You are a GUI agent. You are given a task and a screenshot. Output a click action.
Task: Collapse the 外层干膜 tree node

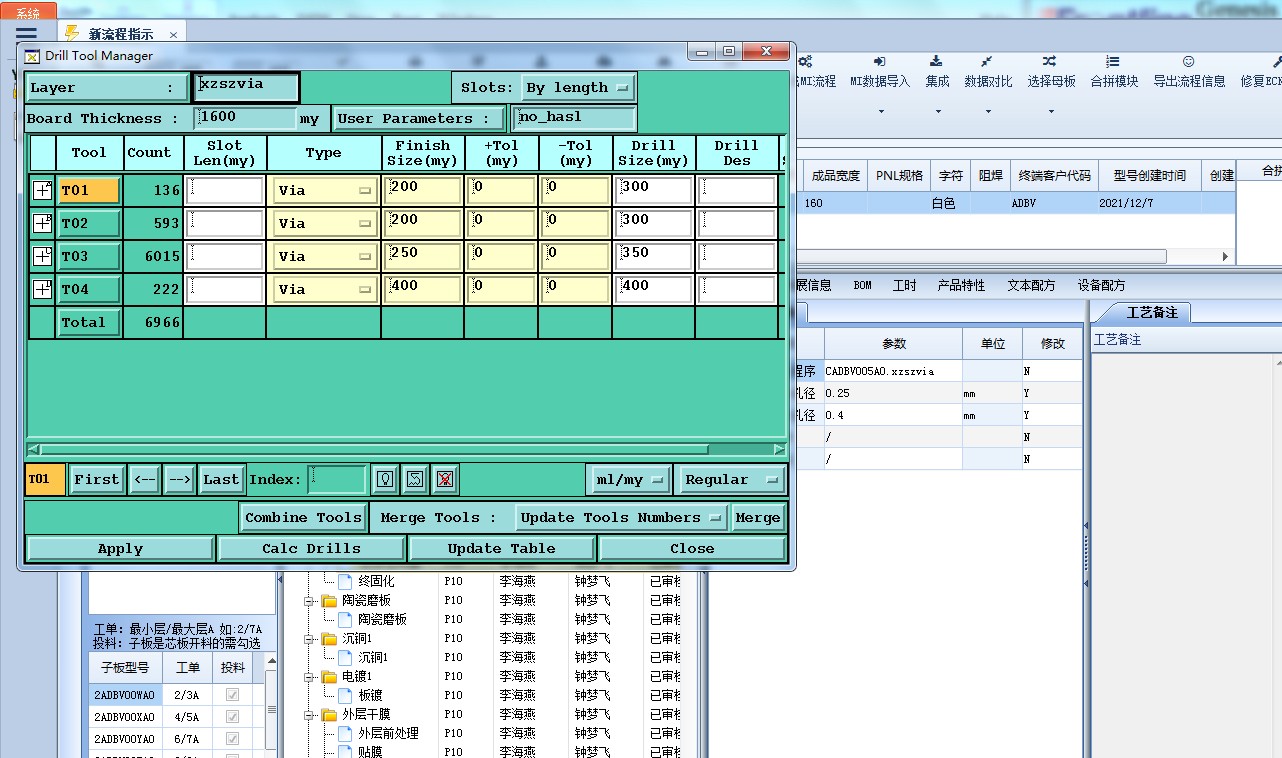310,715
